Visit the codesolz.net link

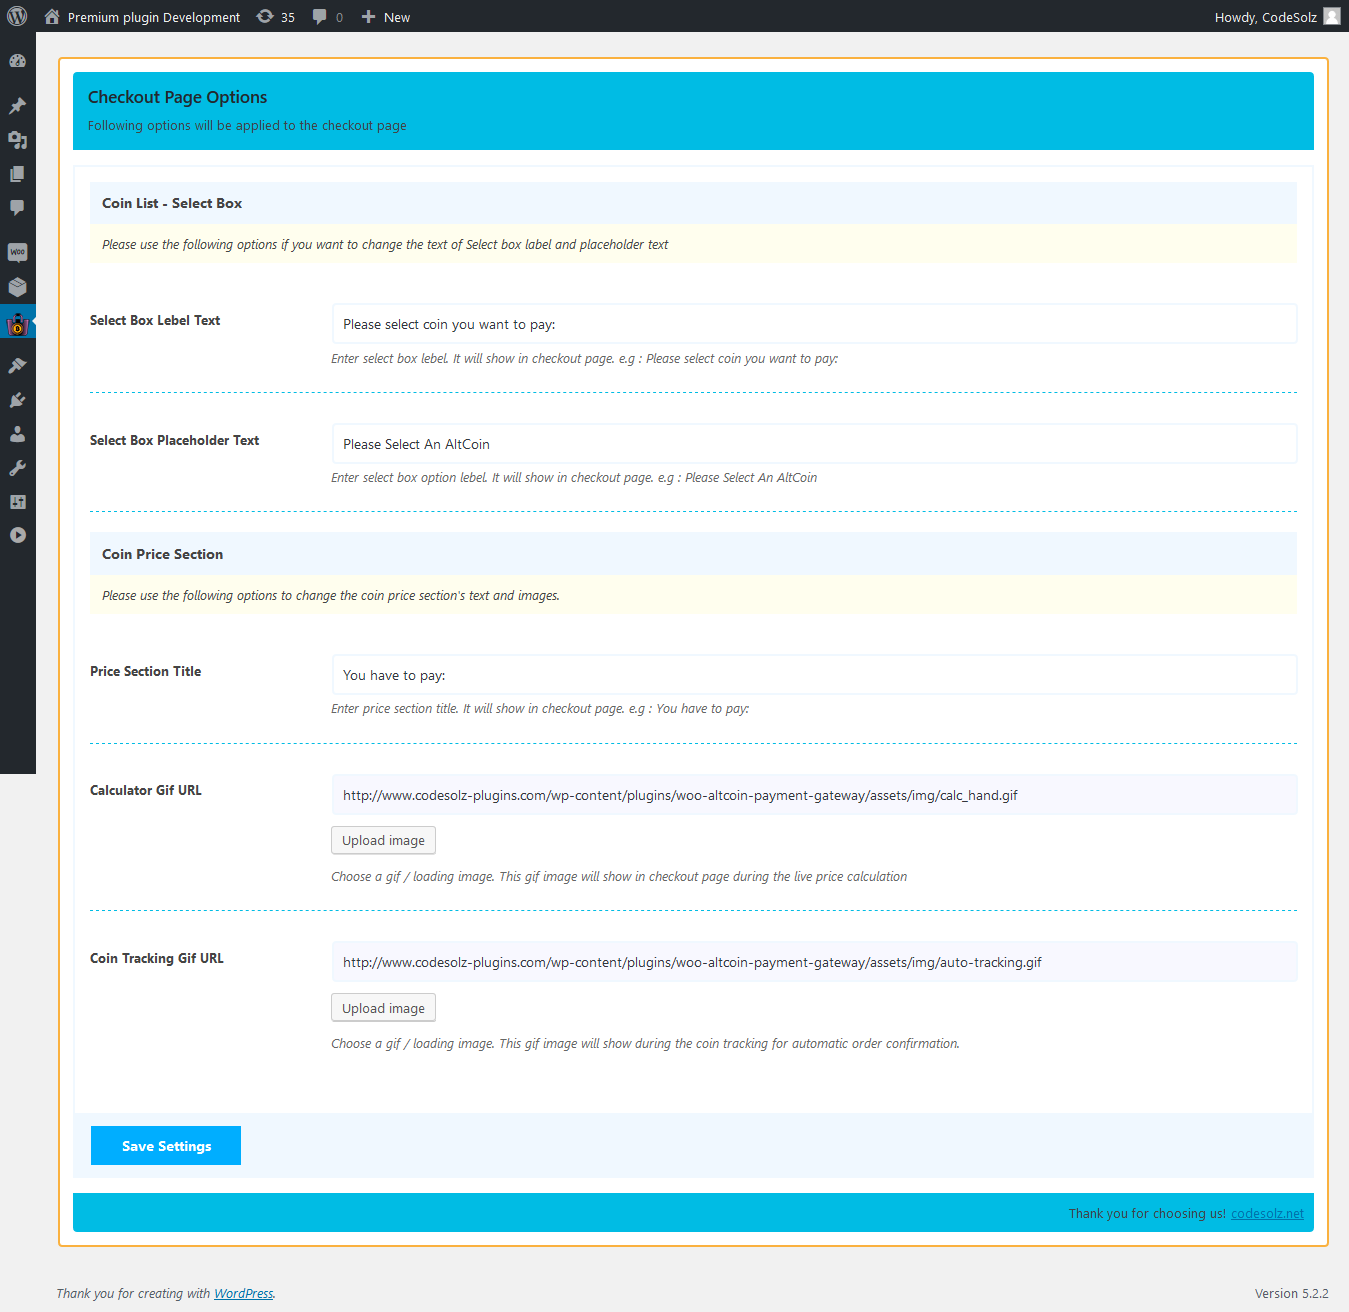1267,1214
